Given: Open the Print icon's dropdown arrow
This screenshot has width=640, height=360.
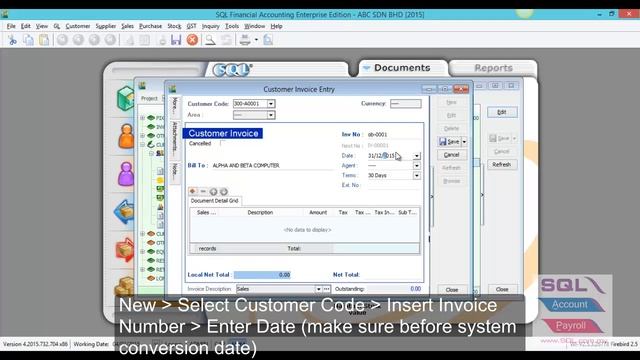Looking at the screenshot, I should click(256, 40).
